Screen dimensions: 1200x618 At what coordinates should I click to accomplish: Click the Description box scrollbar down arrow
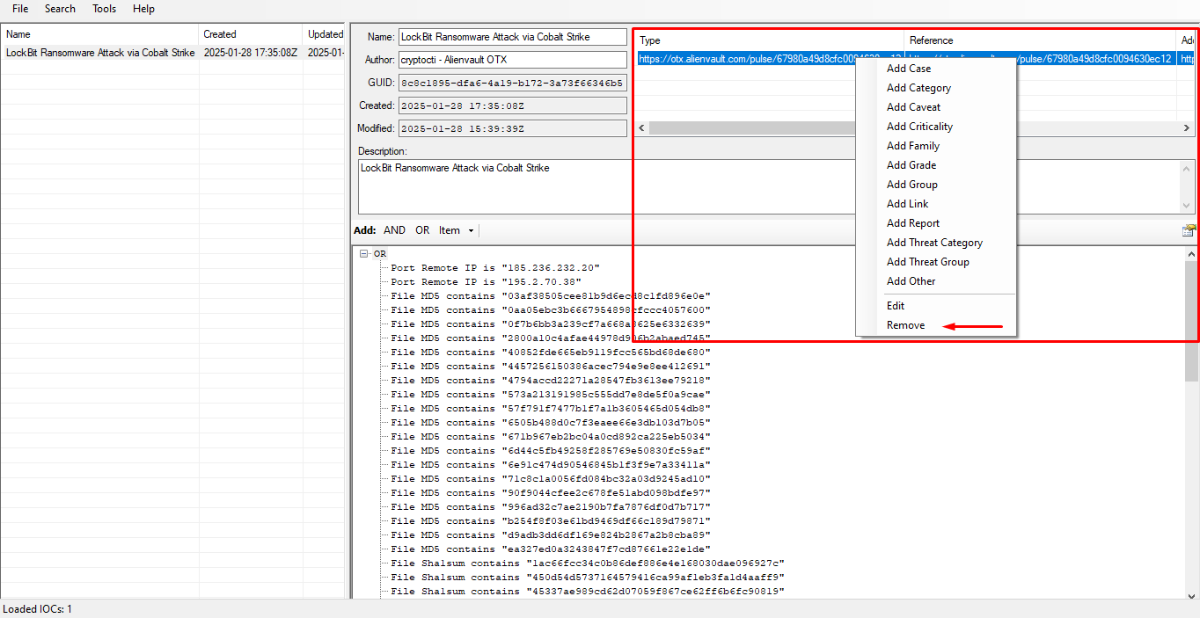point(1188,206)
